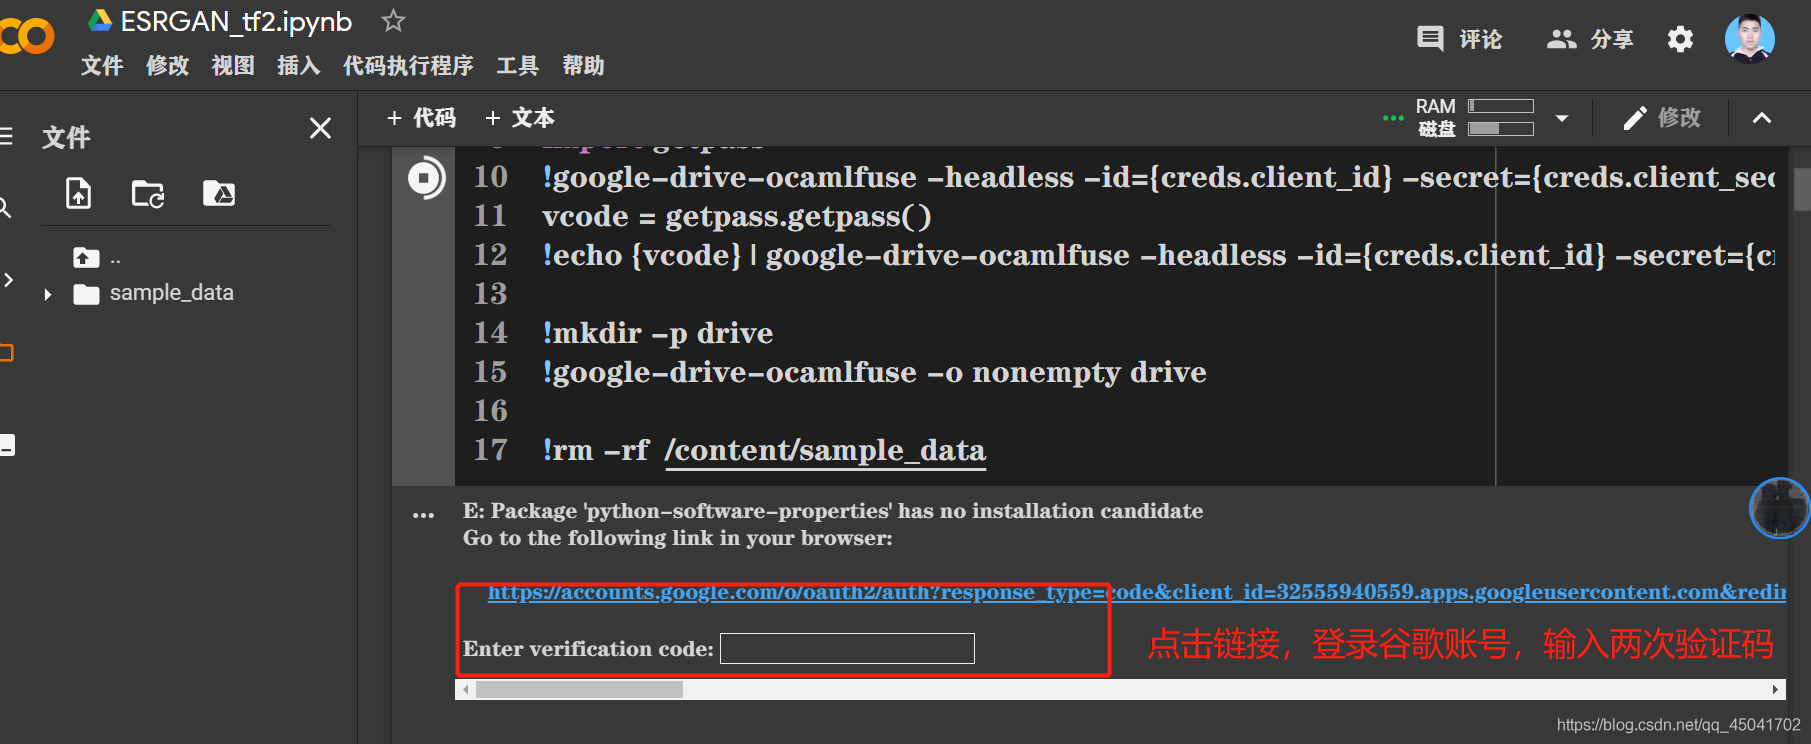This screenshot has height=744, width=1811.
Task: Open the 视图 menu
Action: point(233,66)
